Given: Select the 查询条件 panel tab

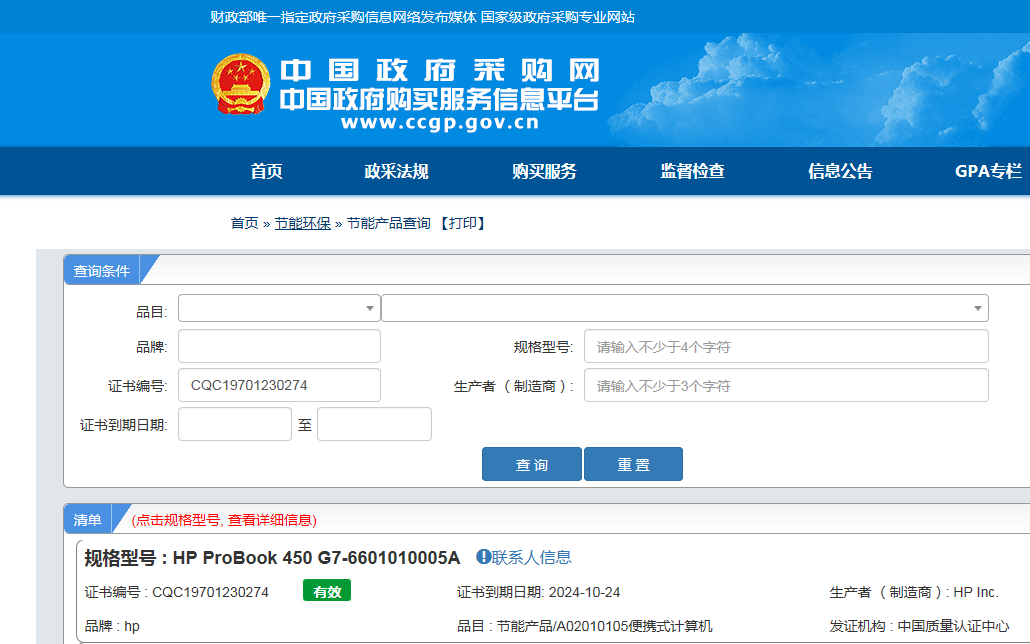Looking at the screenshot, I should point(102,270).
